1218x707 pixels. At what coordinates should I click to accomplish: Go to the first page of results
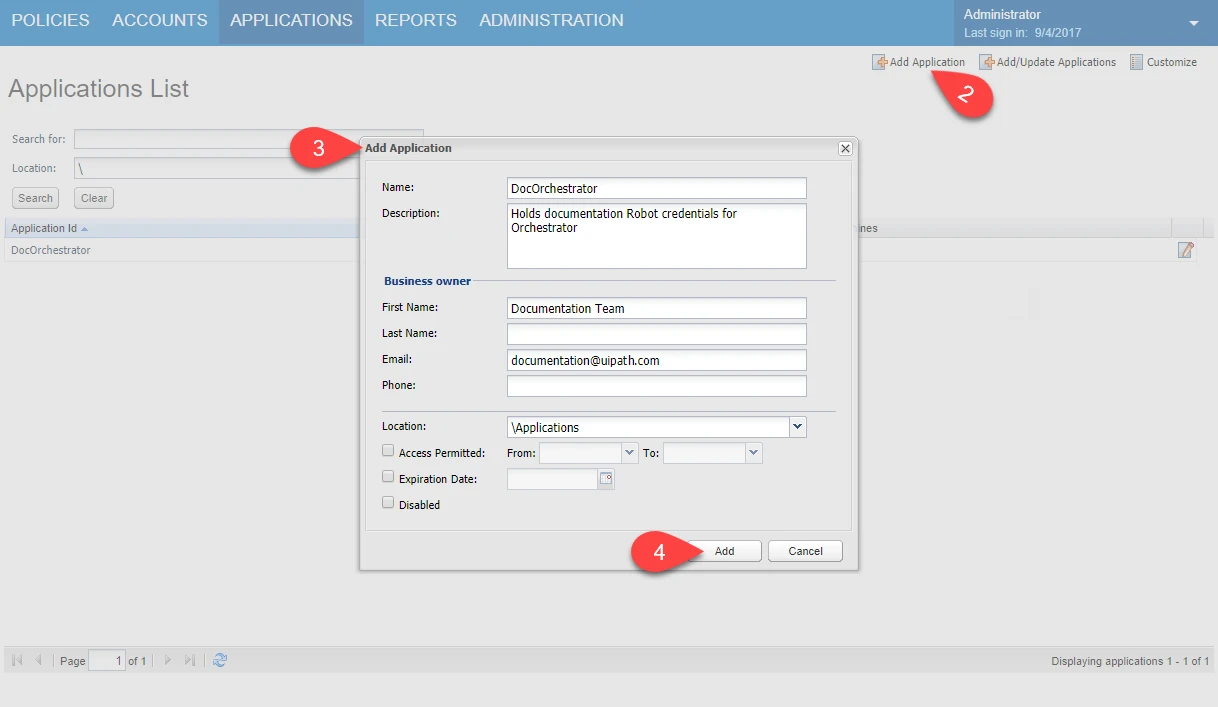17,661
